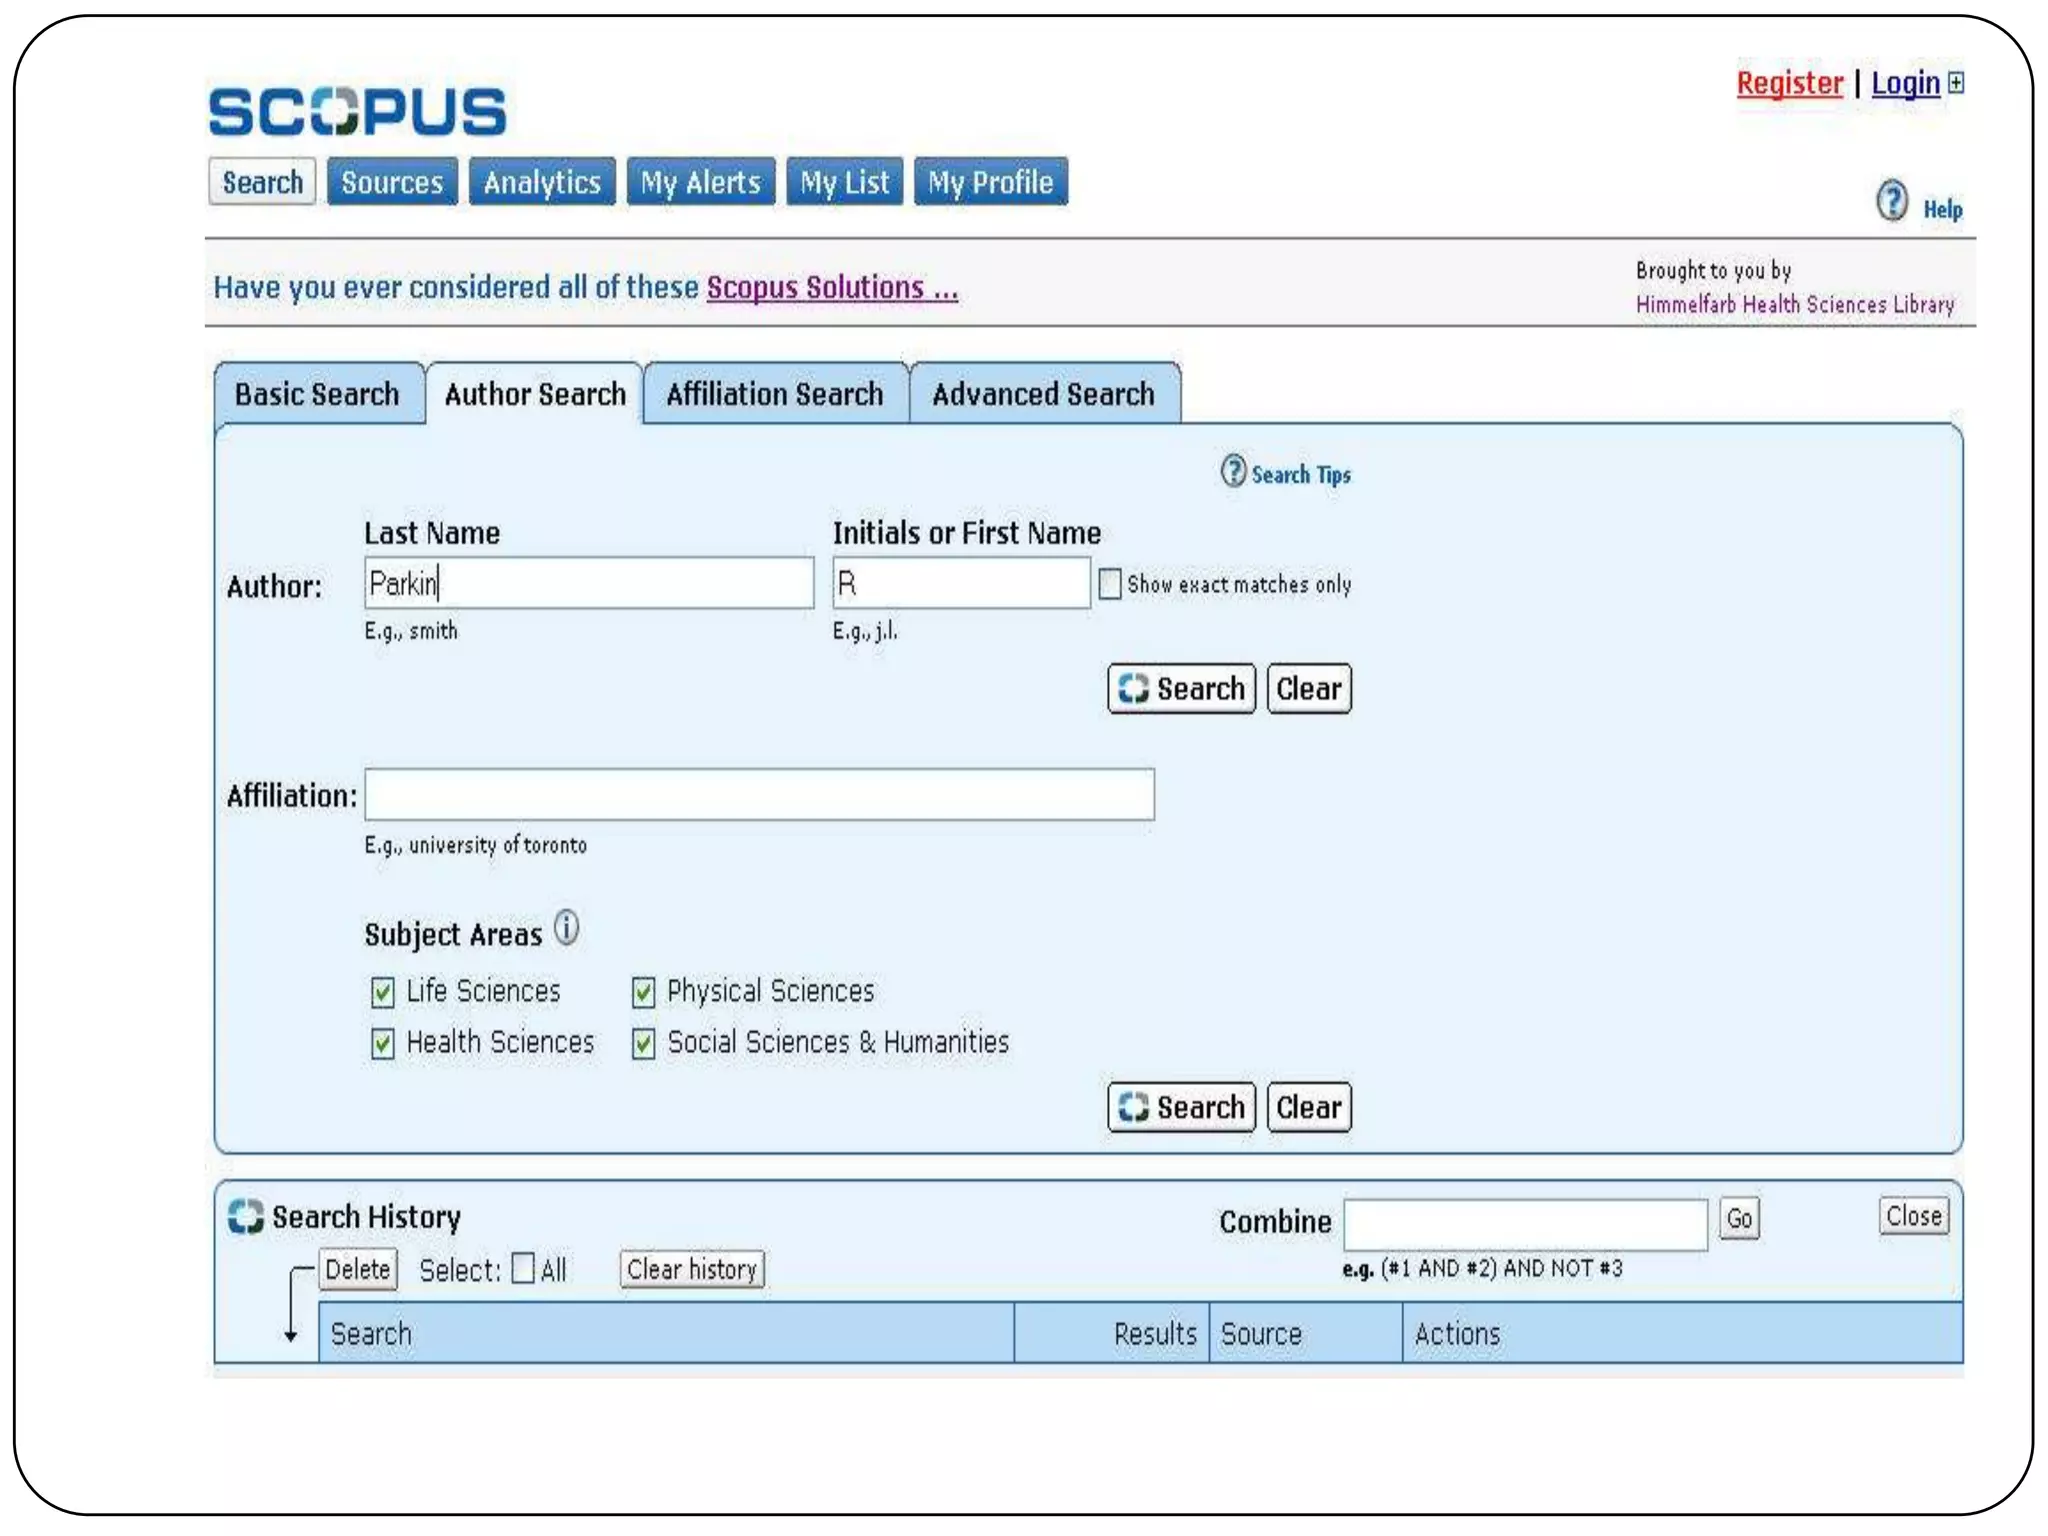Click the Clear history button
The height and width of the screenshot is (1536, 2048).
pyautogui.click(x=692, y=1269)
